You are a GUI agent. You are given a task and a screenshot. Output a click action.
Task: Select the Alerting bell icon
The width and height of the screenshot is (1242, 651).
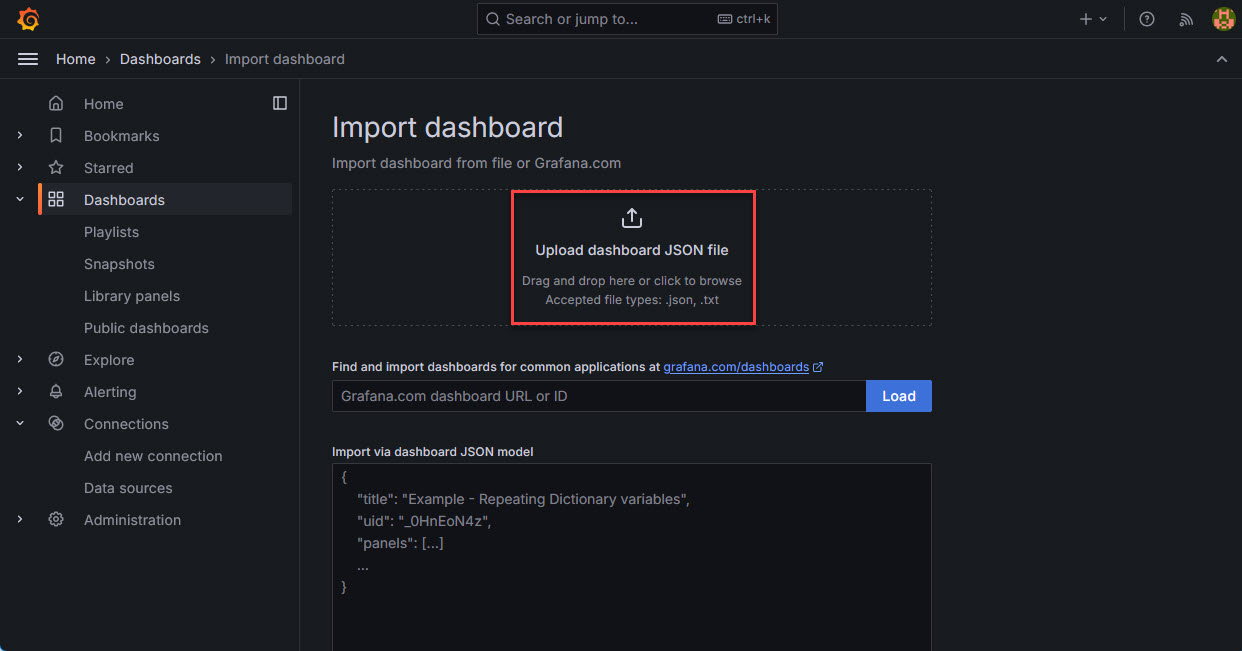(x=56, y=391)
